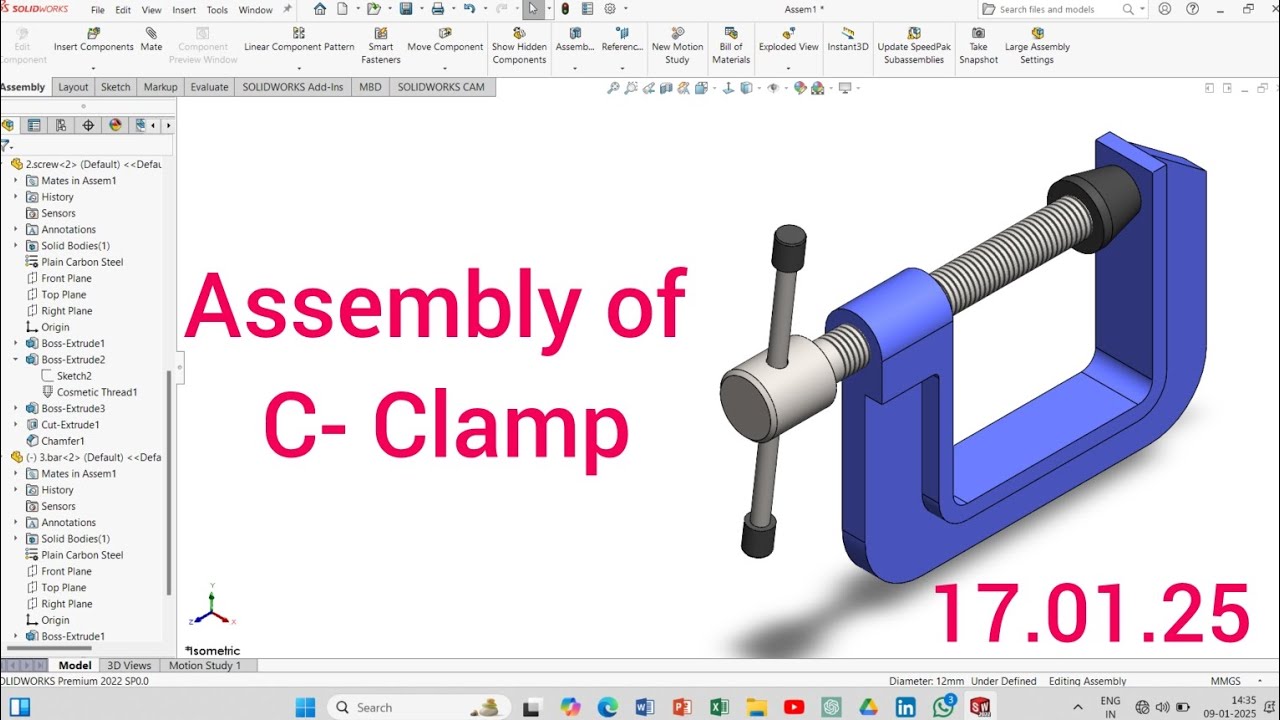The width and height of the screenshot is (1280, 720).
Task: Select Chamfer1 feature in the tree
Action: [x=55, y=441]
